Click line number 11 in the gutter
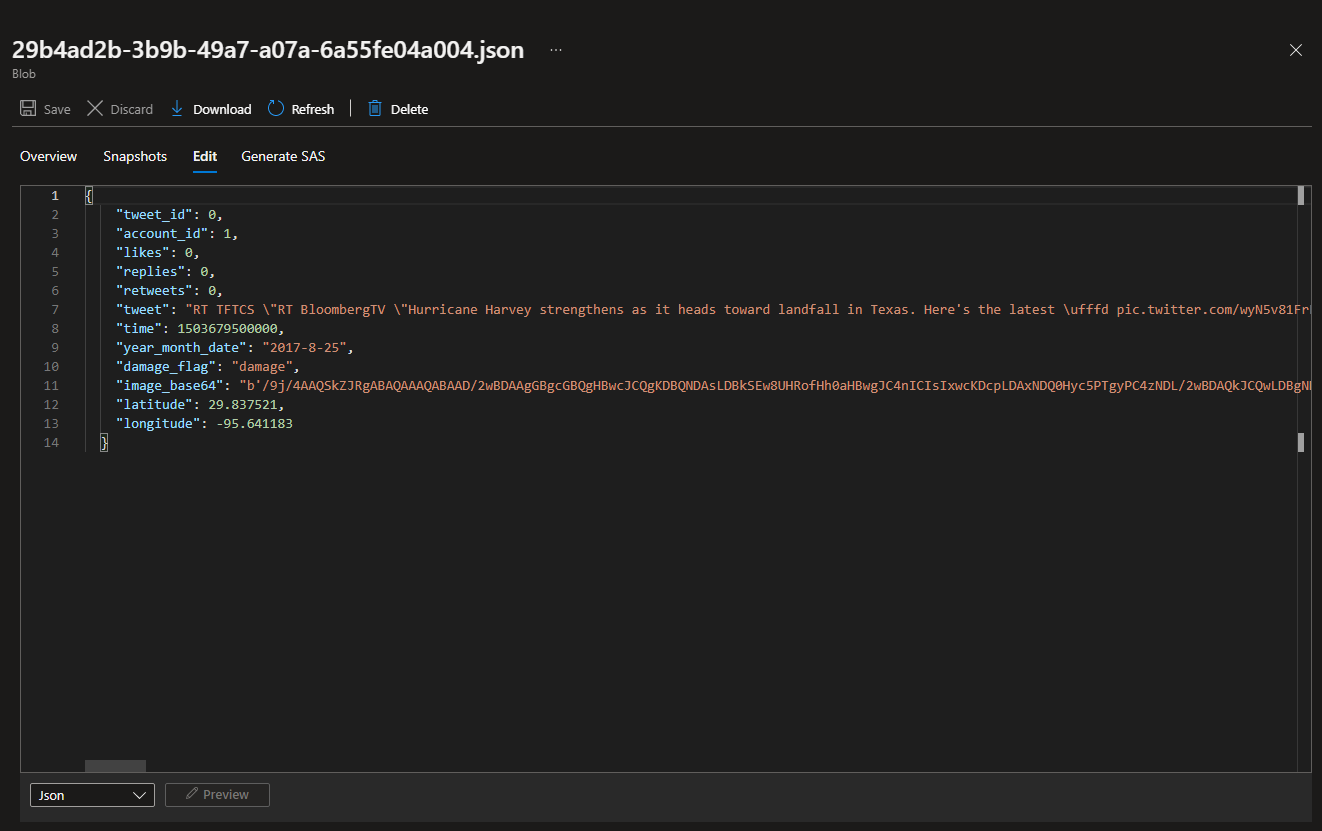This screenshot has height=831, width=1322. (52, 385)
